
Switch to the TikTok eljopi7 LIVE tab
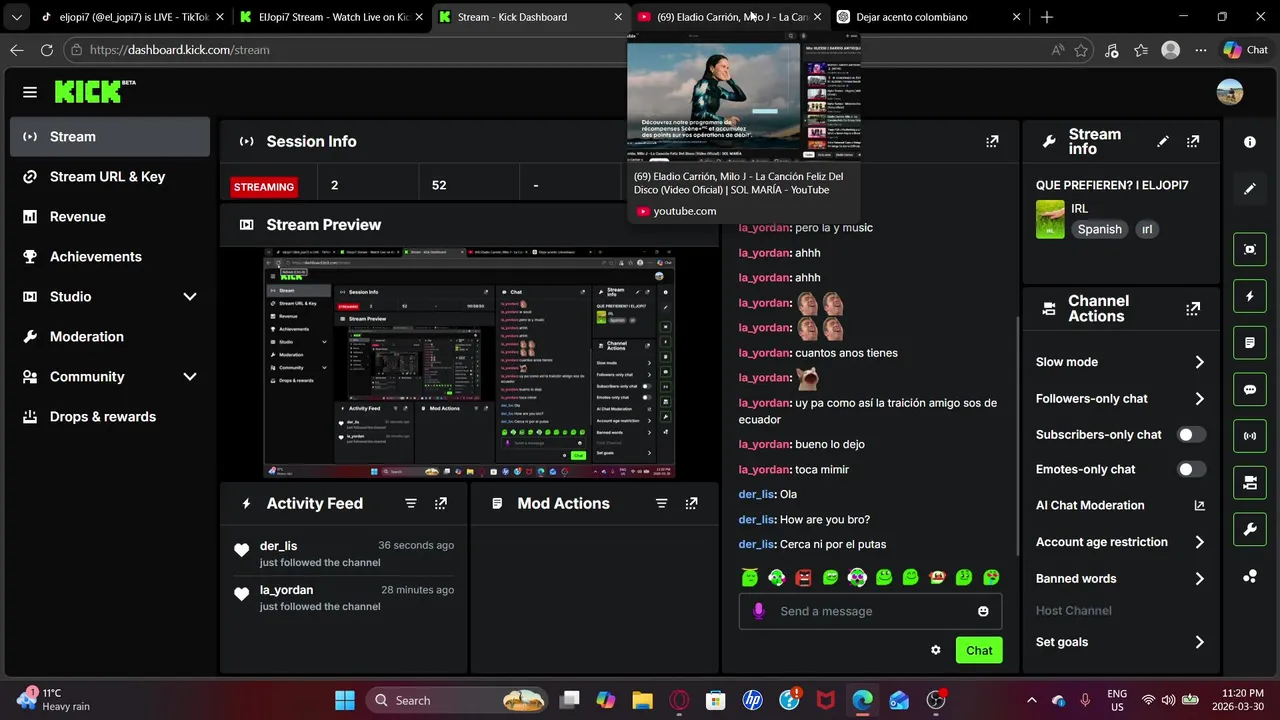(130, 17)
